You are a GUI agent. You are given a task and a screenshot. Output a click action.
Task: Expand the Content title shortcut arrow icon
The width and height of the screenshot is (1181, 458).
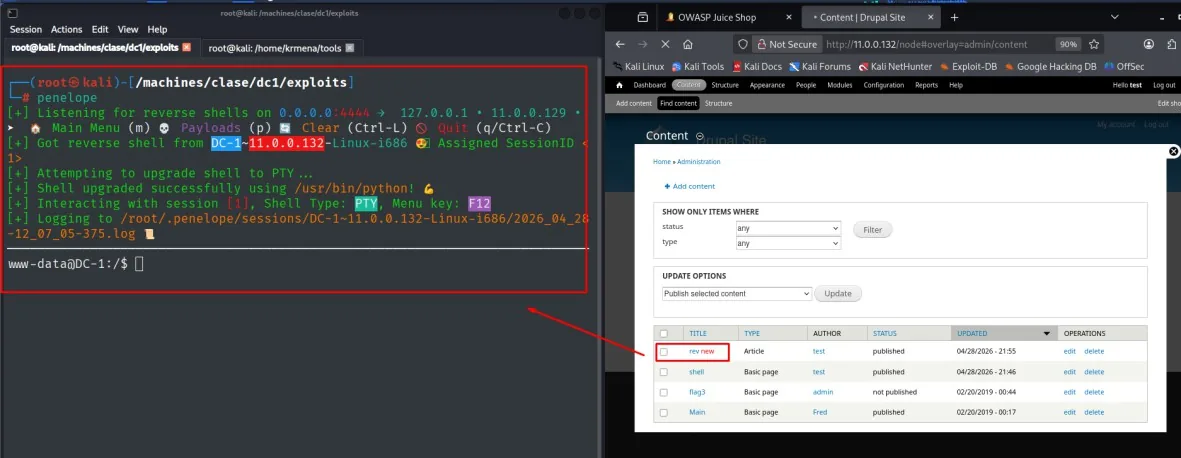pyautogui.click(x=700, y=136)
